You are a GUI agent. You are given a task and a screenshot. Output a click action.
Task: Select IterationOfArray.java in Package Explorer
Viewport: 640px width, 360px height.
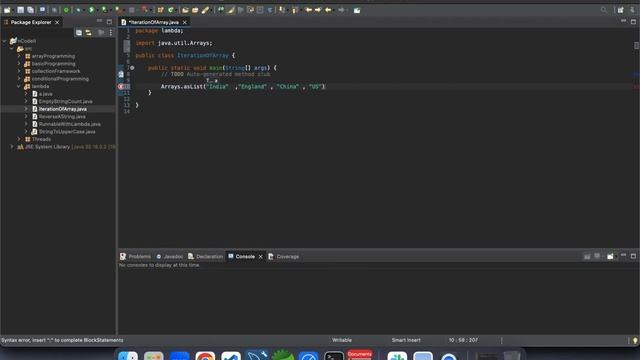click(62, 109)
